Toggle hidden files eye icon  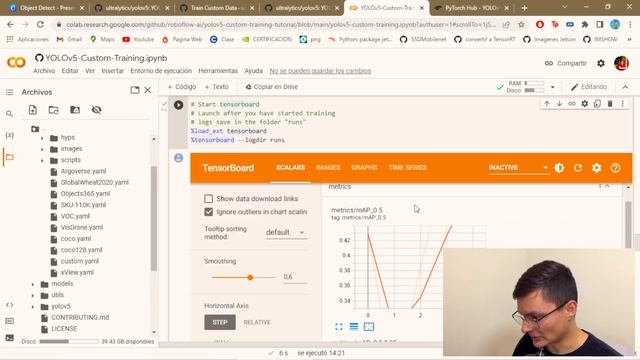[96, 110]
